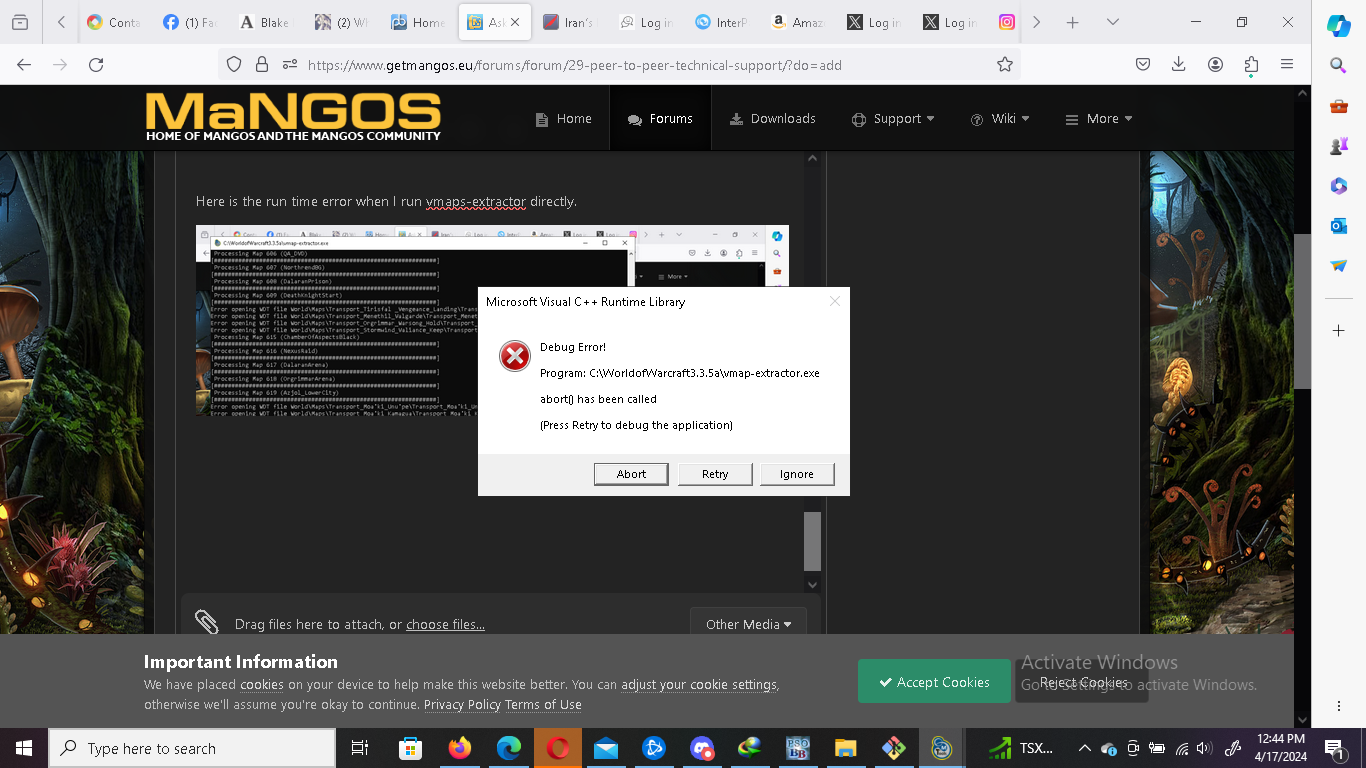
Task: Click Ignore in the debug error dialog
Action: click(x=797, y=474)
